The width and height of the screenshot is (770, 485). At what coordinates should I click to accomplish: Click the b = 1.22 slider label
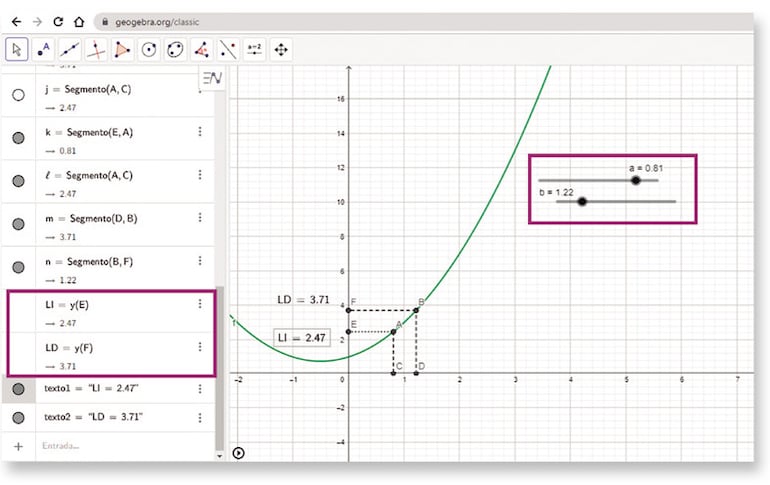point(556,192)
